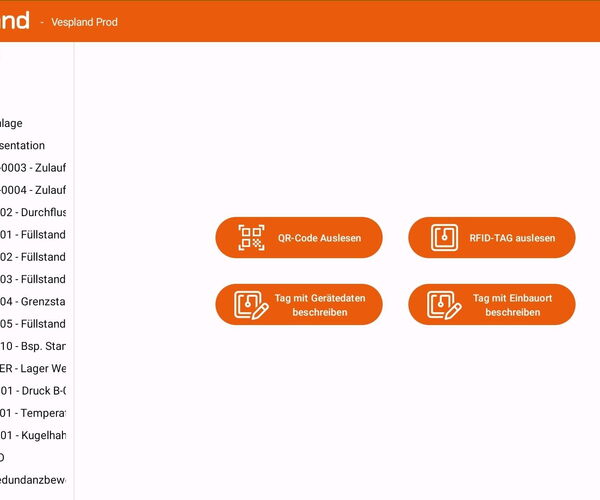
Task: Click the 'Vespland Prod' header title
Action: point(84,22)
